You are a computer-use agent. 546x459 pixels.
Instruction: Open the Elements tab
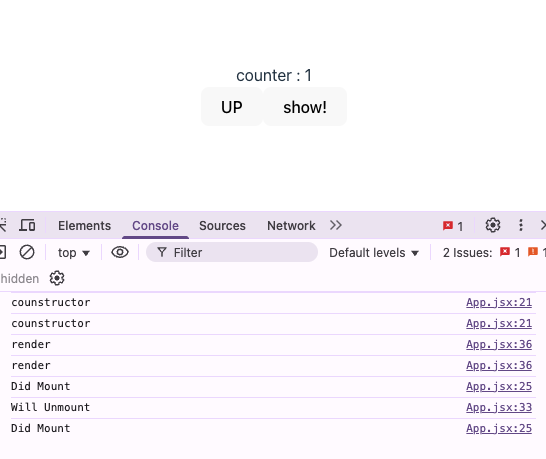click(84, 226)
